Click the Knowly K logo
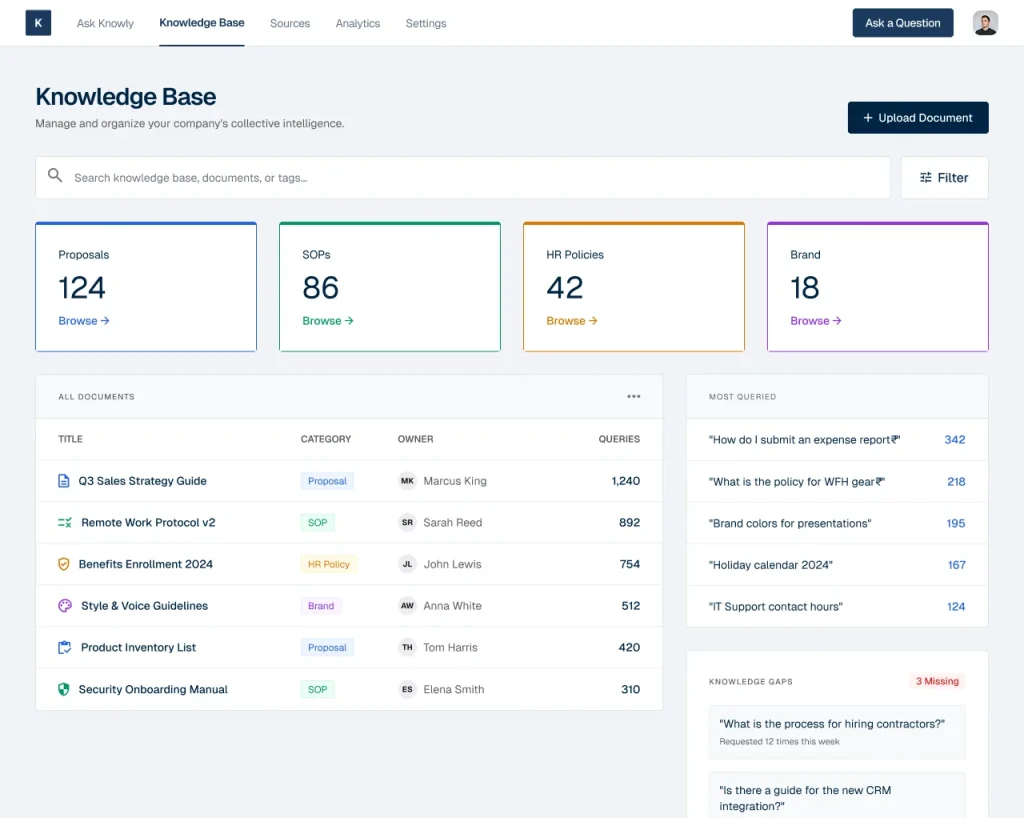 tap(38, 23)
